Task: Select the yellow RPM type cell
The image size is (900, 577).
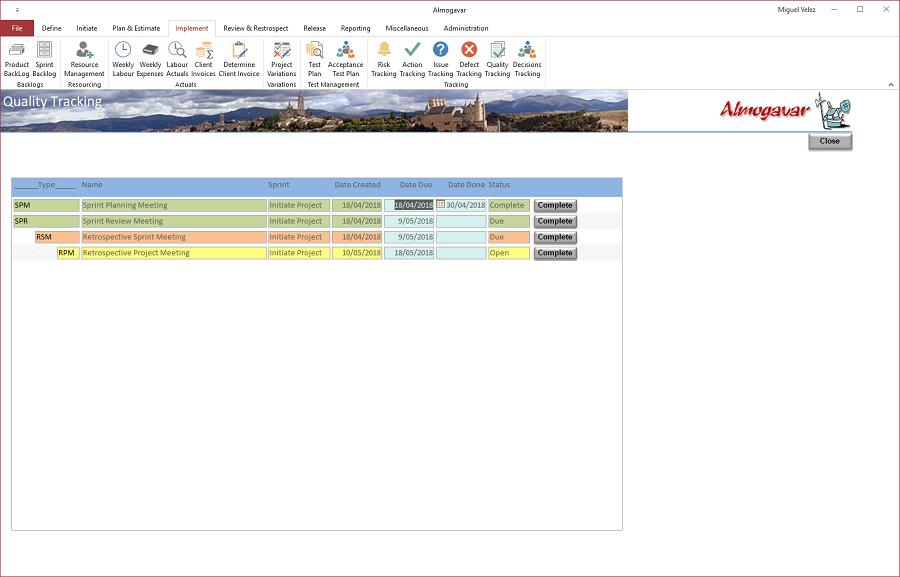Action: 68,253
